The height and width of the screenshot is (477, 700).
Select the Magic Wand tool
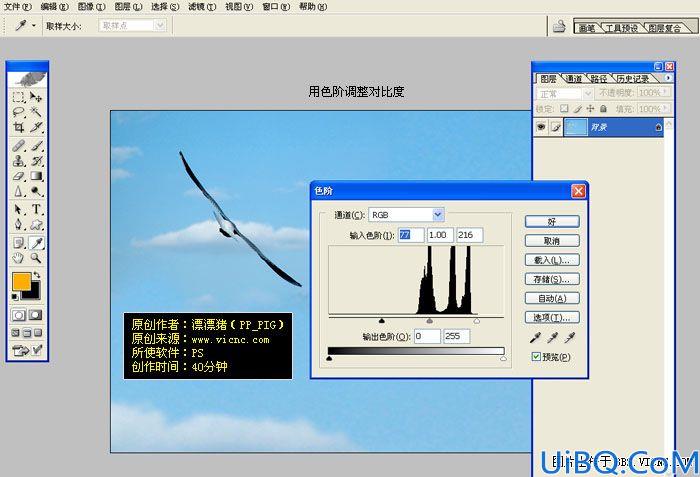click(36, 112)
